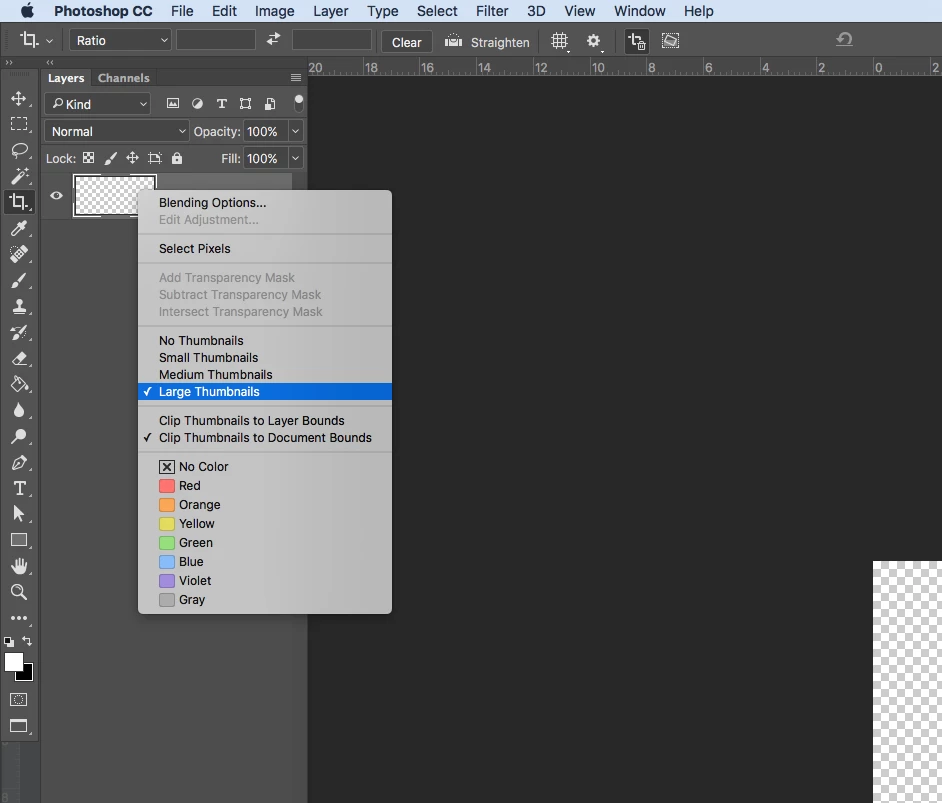Screen dimensions: 942x803
Task: Reset the crop using undo arrow
Action: pyautogui.click(x=844, y=40)
